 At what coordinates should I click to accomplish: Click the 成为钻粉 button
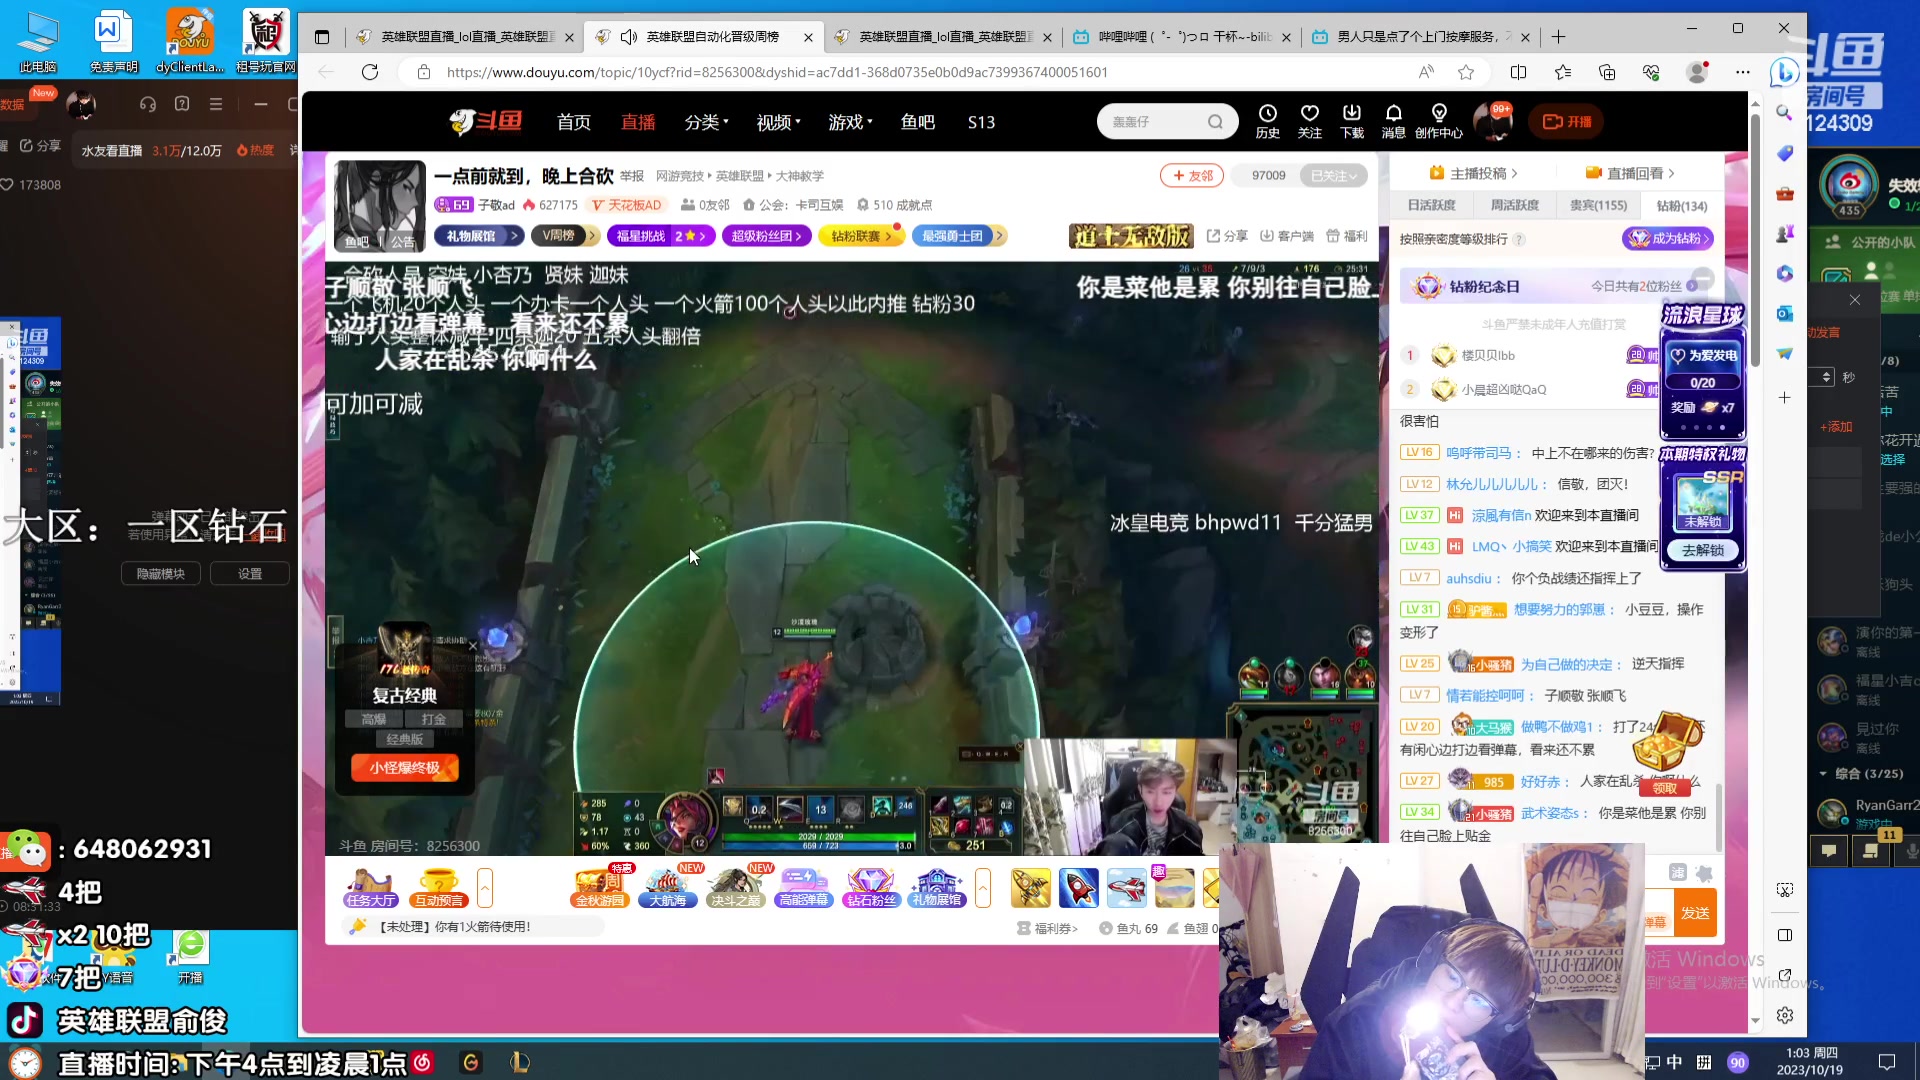pos(1667,238)
